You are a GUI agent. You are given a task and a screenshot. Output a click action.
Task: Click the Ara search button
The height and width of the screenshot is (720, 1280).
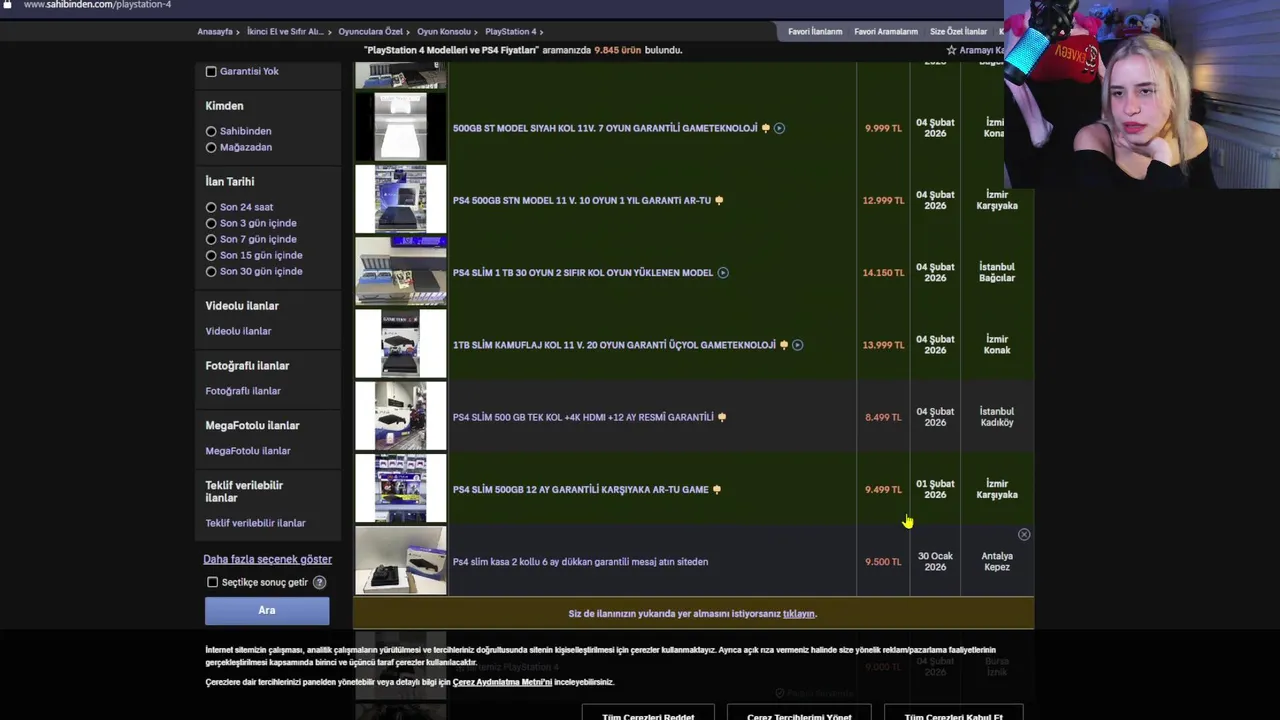point(267,610)
